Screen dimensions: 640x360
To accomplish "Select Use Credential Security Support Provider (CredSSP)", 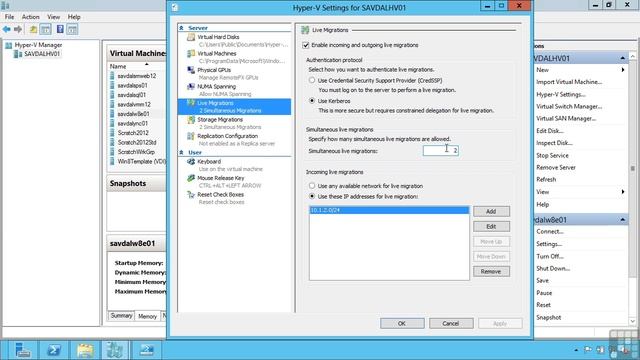I will tap(312, 80).
